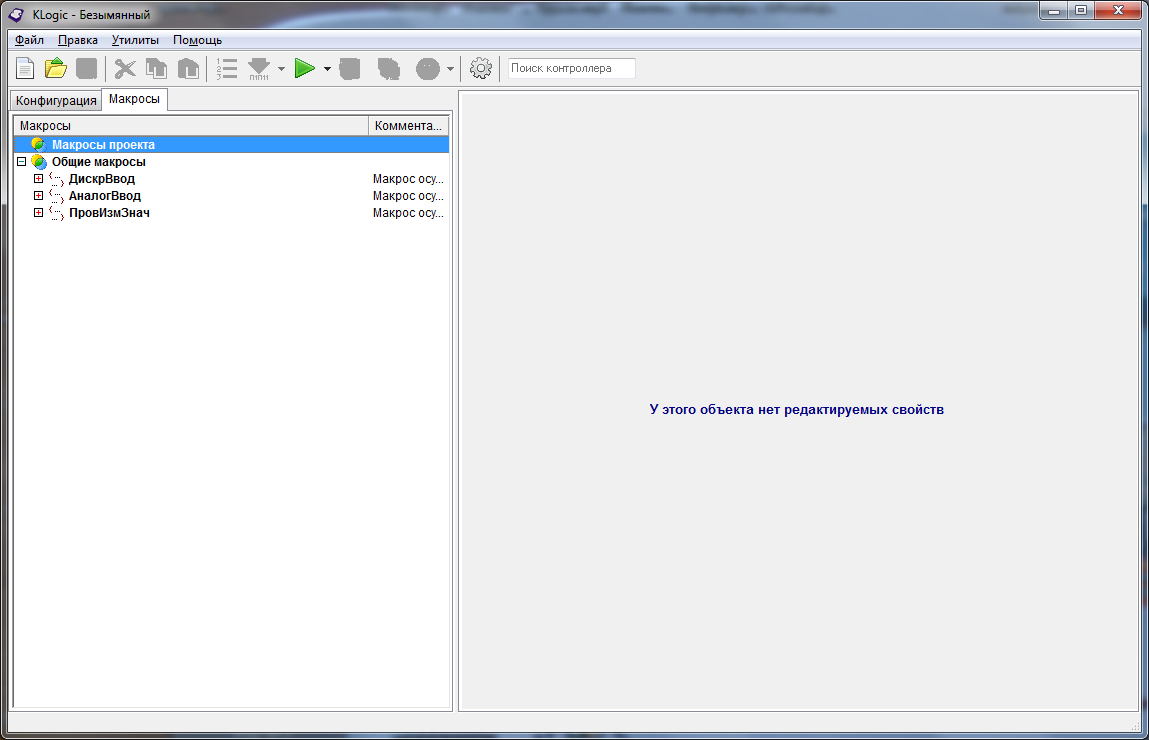Switch to the Конфигурация tab
Image resolution: width=1149 pixels, height=740 pixels.
[56, 101]
